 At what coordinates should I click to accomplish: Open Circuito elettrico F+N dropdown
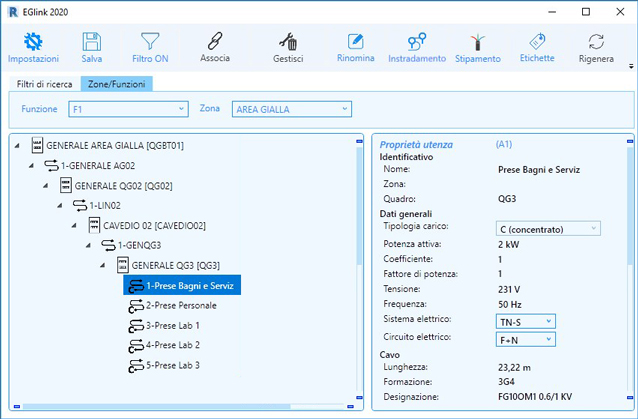(525, 340)
